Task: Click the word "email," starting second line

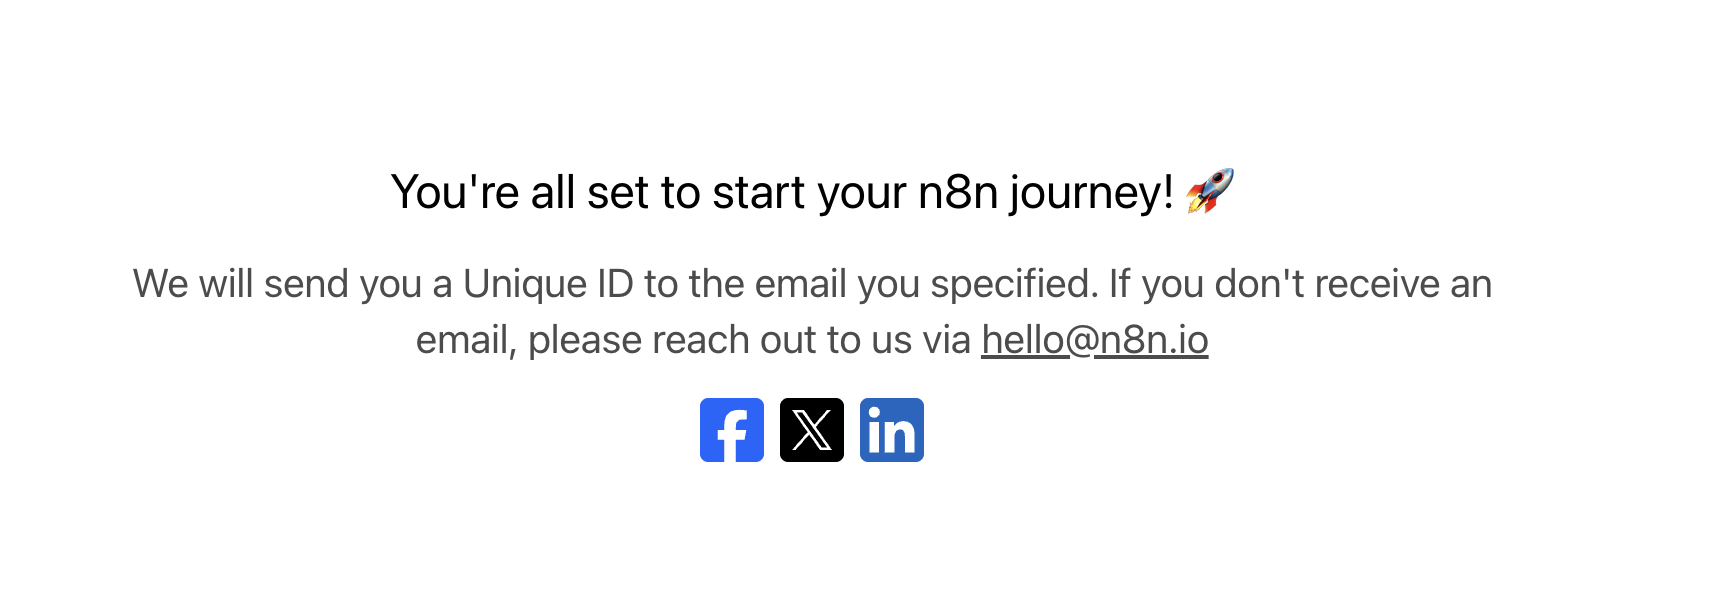Action: 466,340
